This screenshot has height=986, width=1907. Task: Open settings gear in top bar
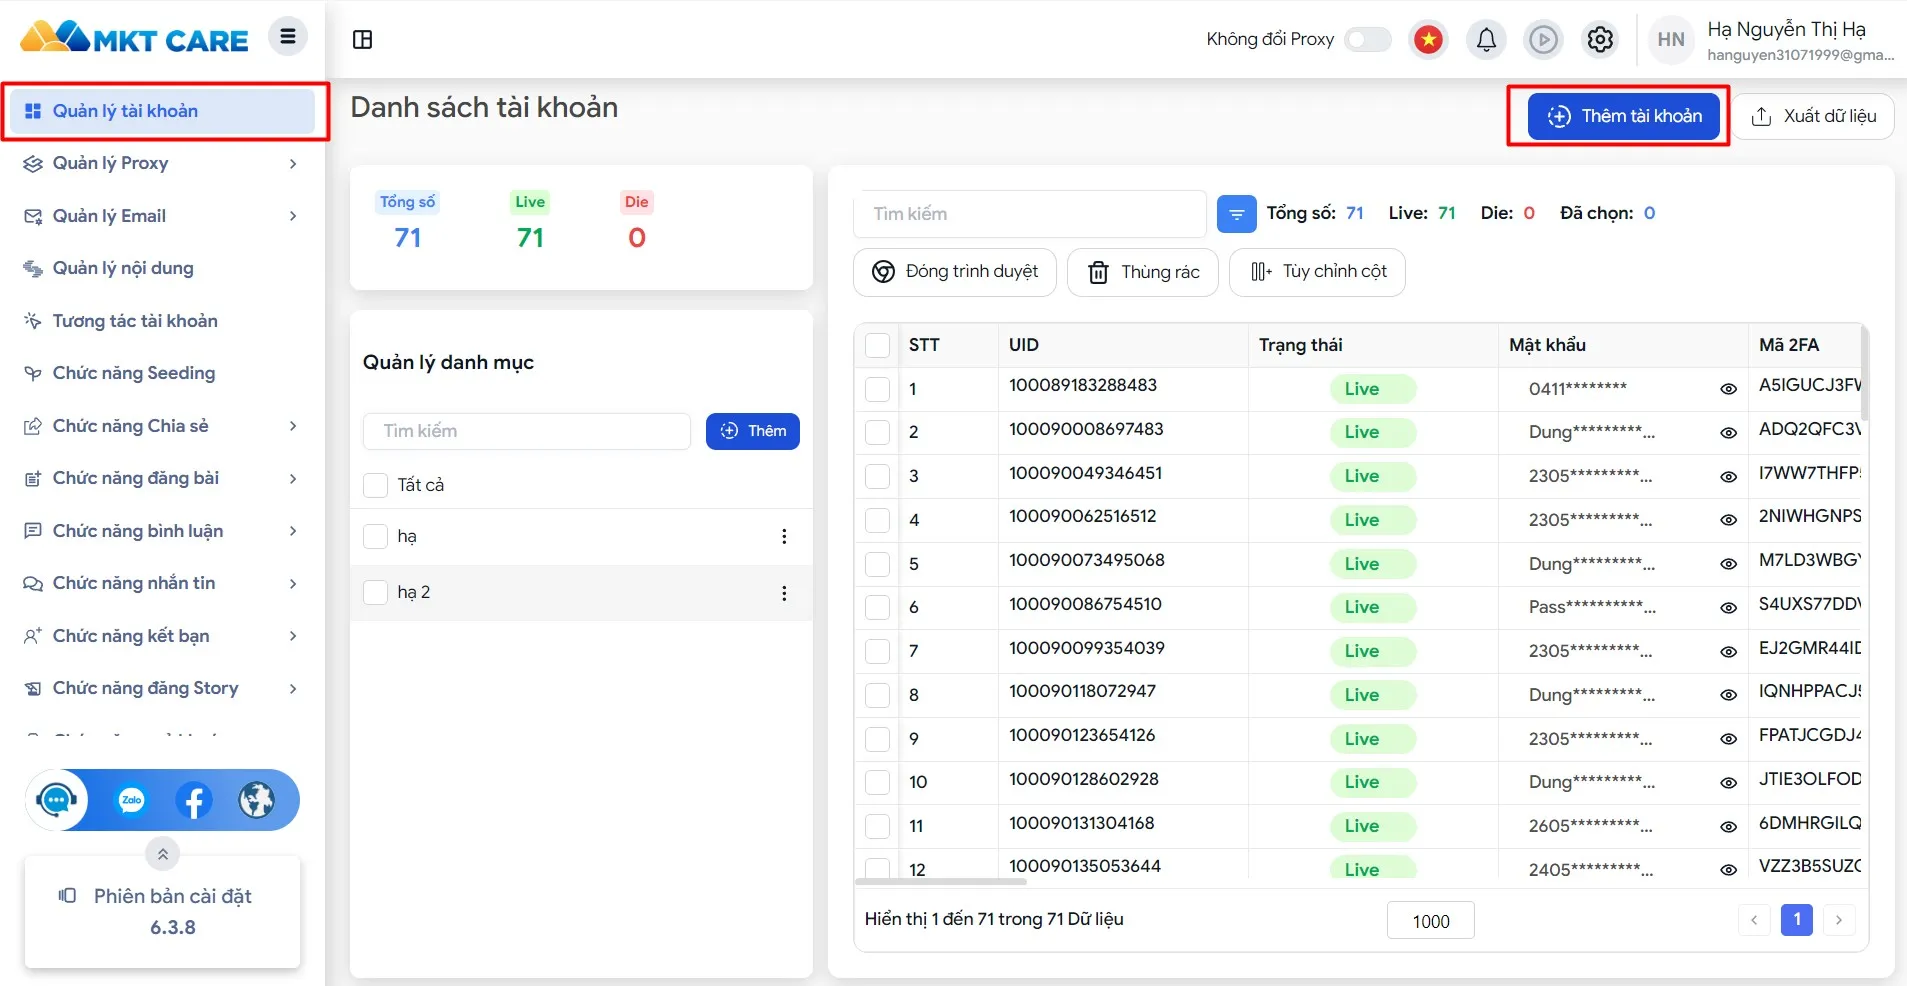(1600, 40)
